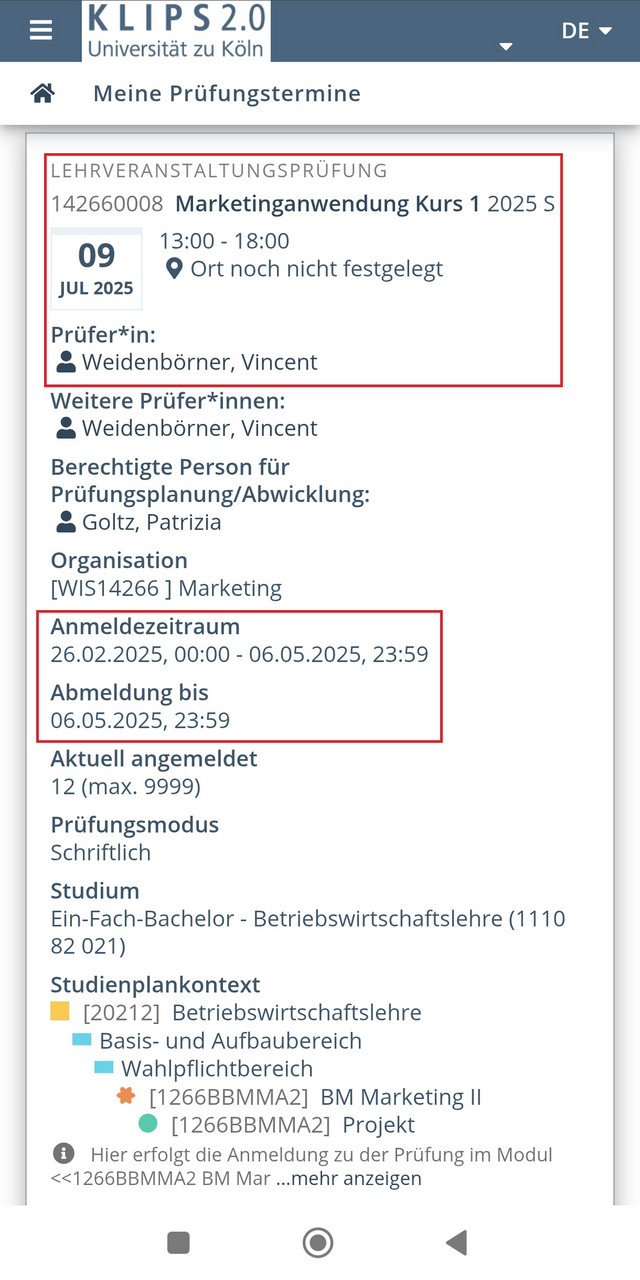The width and height of the screenshot is (640, 1280).
Task: Open the Marketinganwendung Kurs 1 course title
Action: 327,204
